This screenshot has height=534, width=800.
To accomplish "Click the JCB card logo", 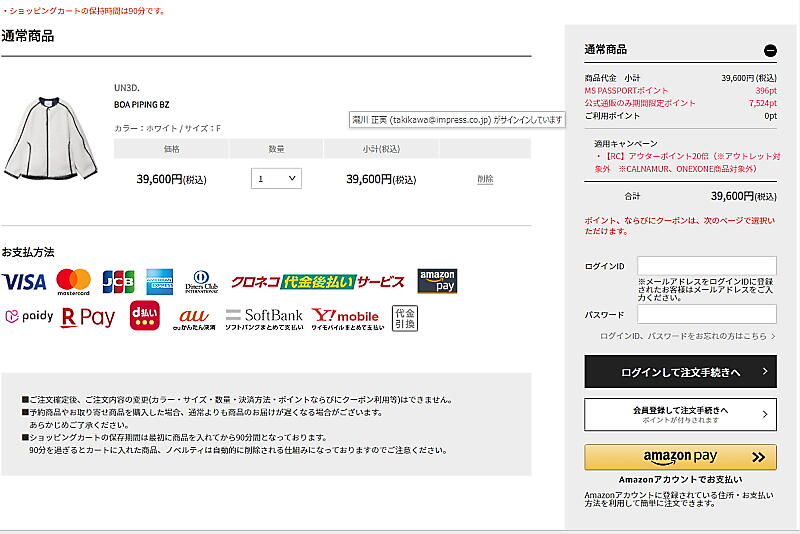I will pos(118,282).
